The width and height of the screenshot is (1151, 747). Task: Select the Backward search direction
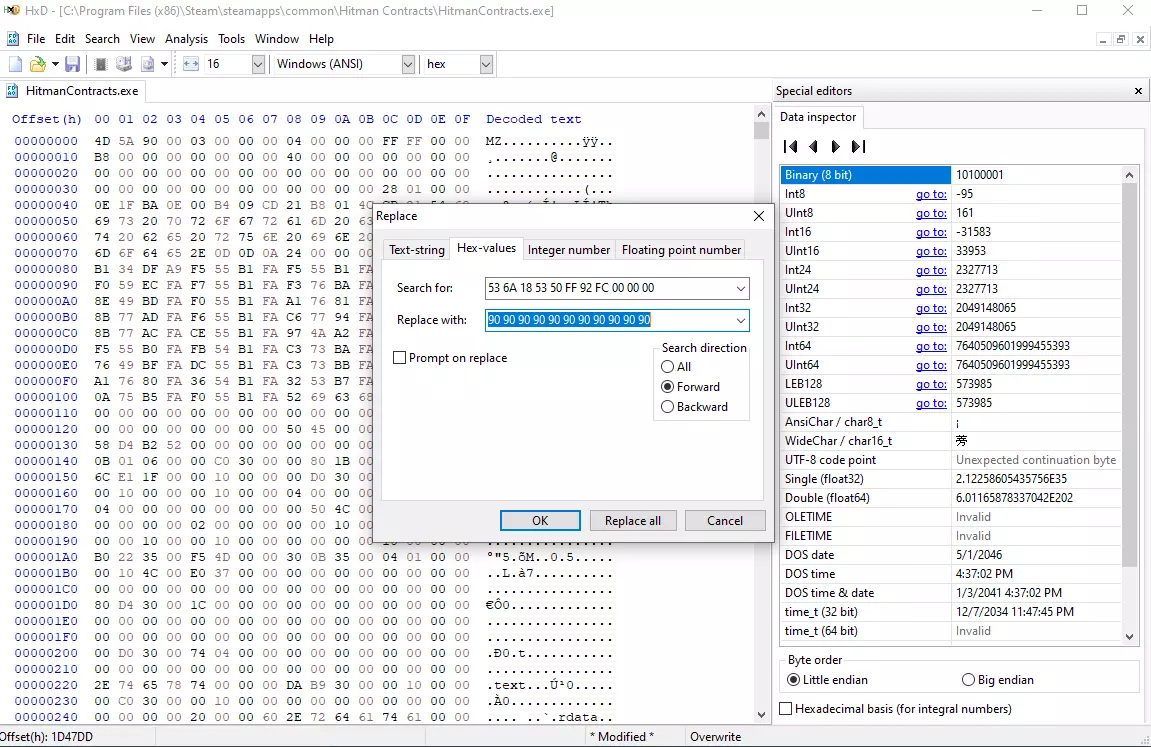pos(694,407)
